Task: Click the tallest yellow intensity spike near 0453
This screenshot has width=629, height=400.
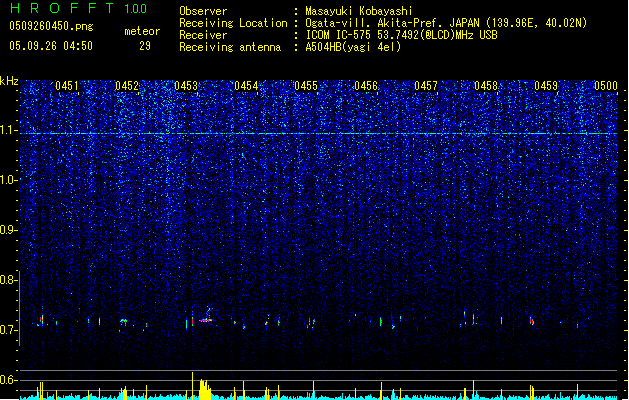Action: [x=193, y=385]
